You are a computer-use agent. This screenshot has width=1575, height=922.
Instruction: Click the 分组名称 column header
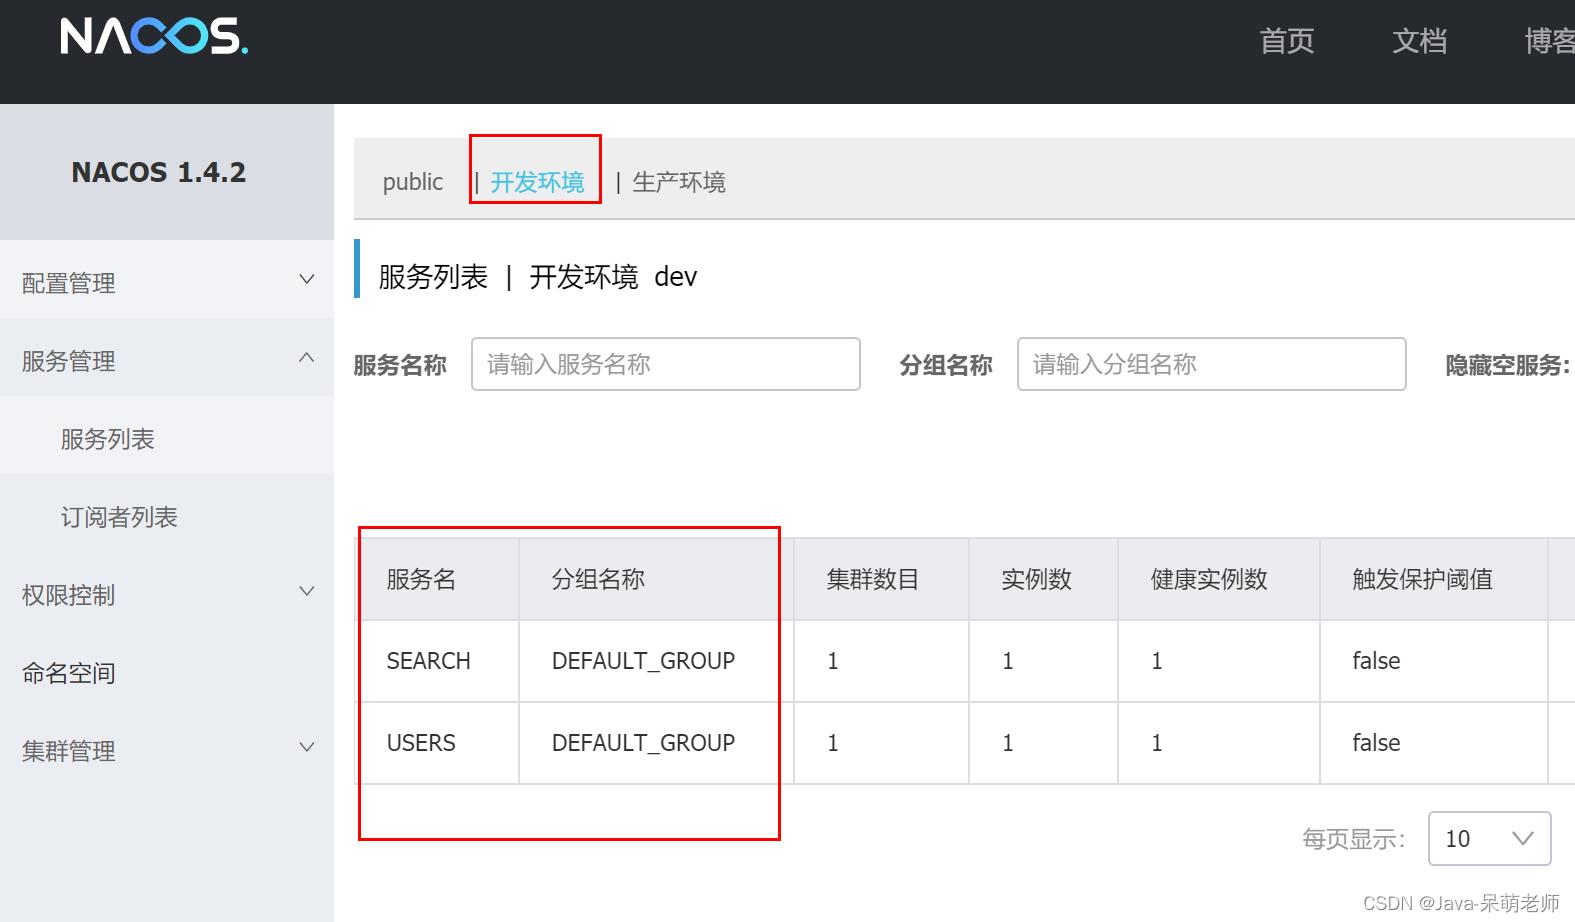tap(598, 579)
